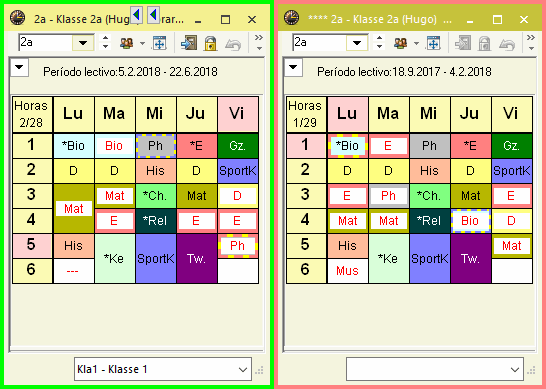Image resolution: width=546 pixels, height=389 pixels.
Task: Select red Ph cell on Tuesday, right timetable
Action: 389,196
